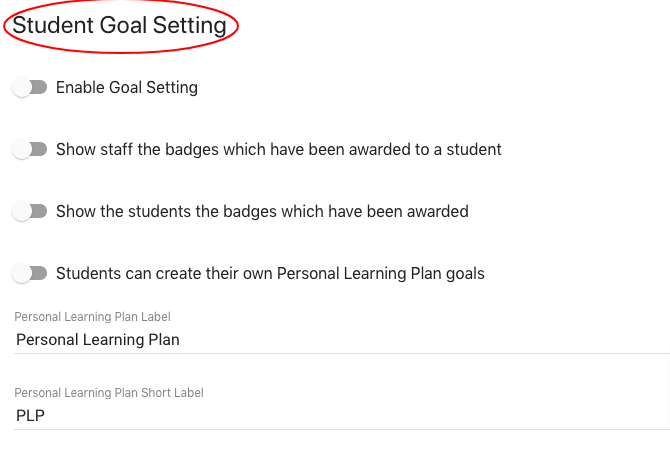This screenshot has height=454, width=670.
Task: Click the word 'Student' in the page heading
Action: coord(53,26)
